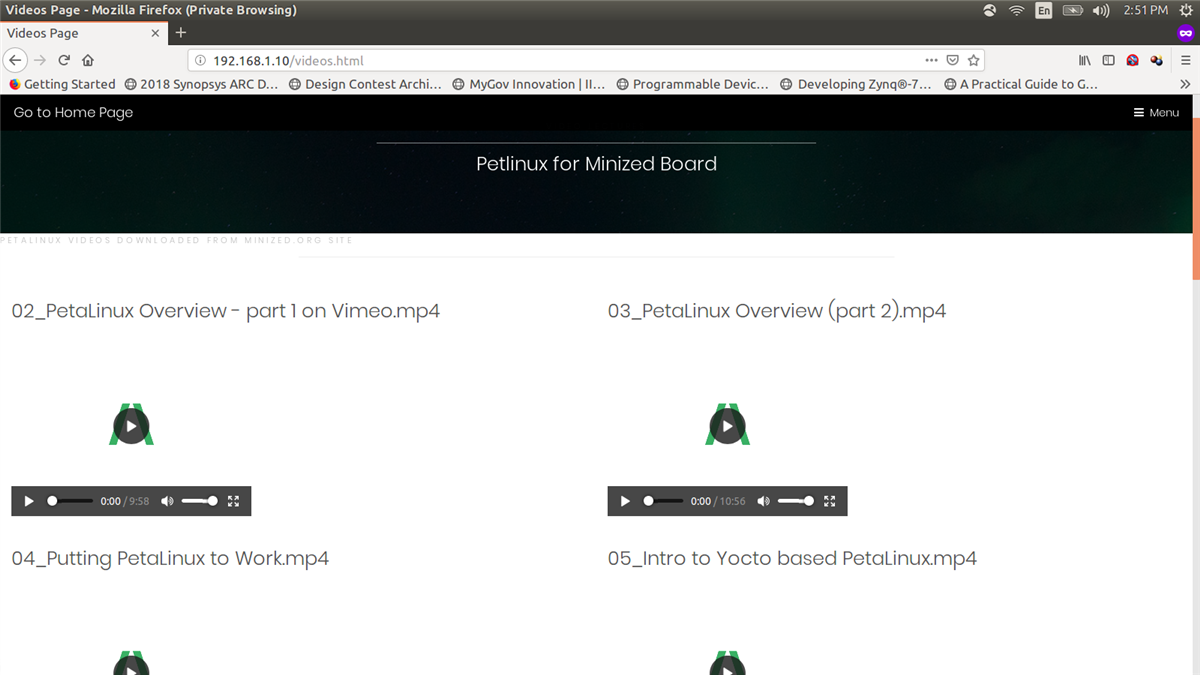Open the Firefox Library icon
The image size is (1200, 675).
pos(1084,60)
